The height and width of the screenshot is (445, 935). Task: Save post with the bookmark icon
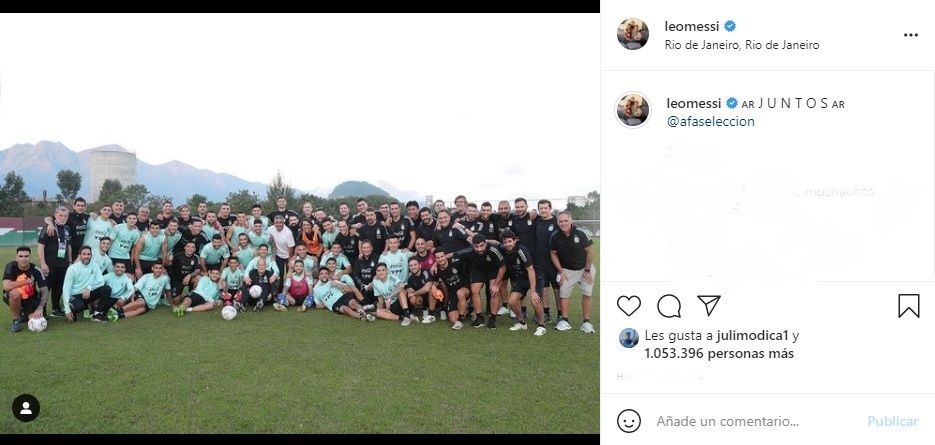click(909, 306)
